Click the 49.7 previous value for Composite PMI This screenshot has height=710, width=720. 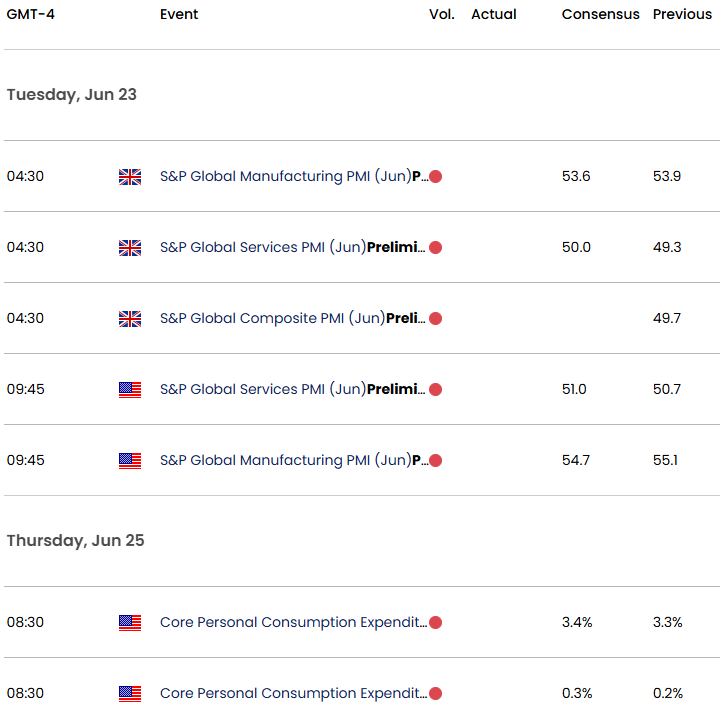tap(667, 318)
